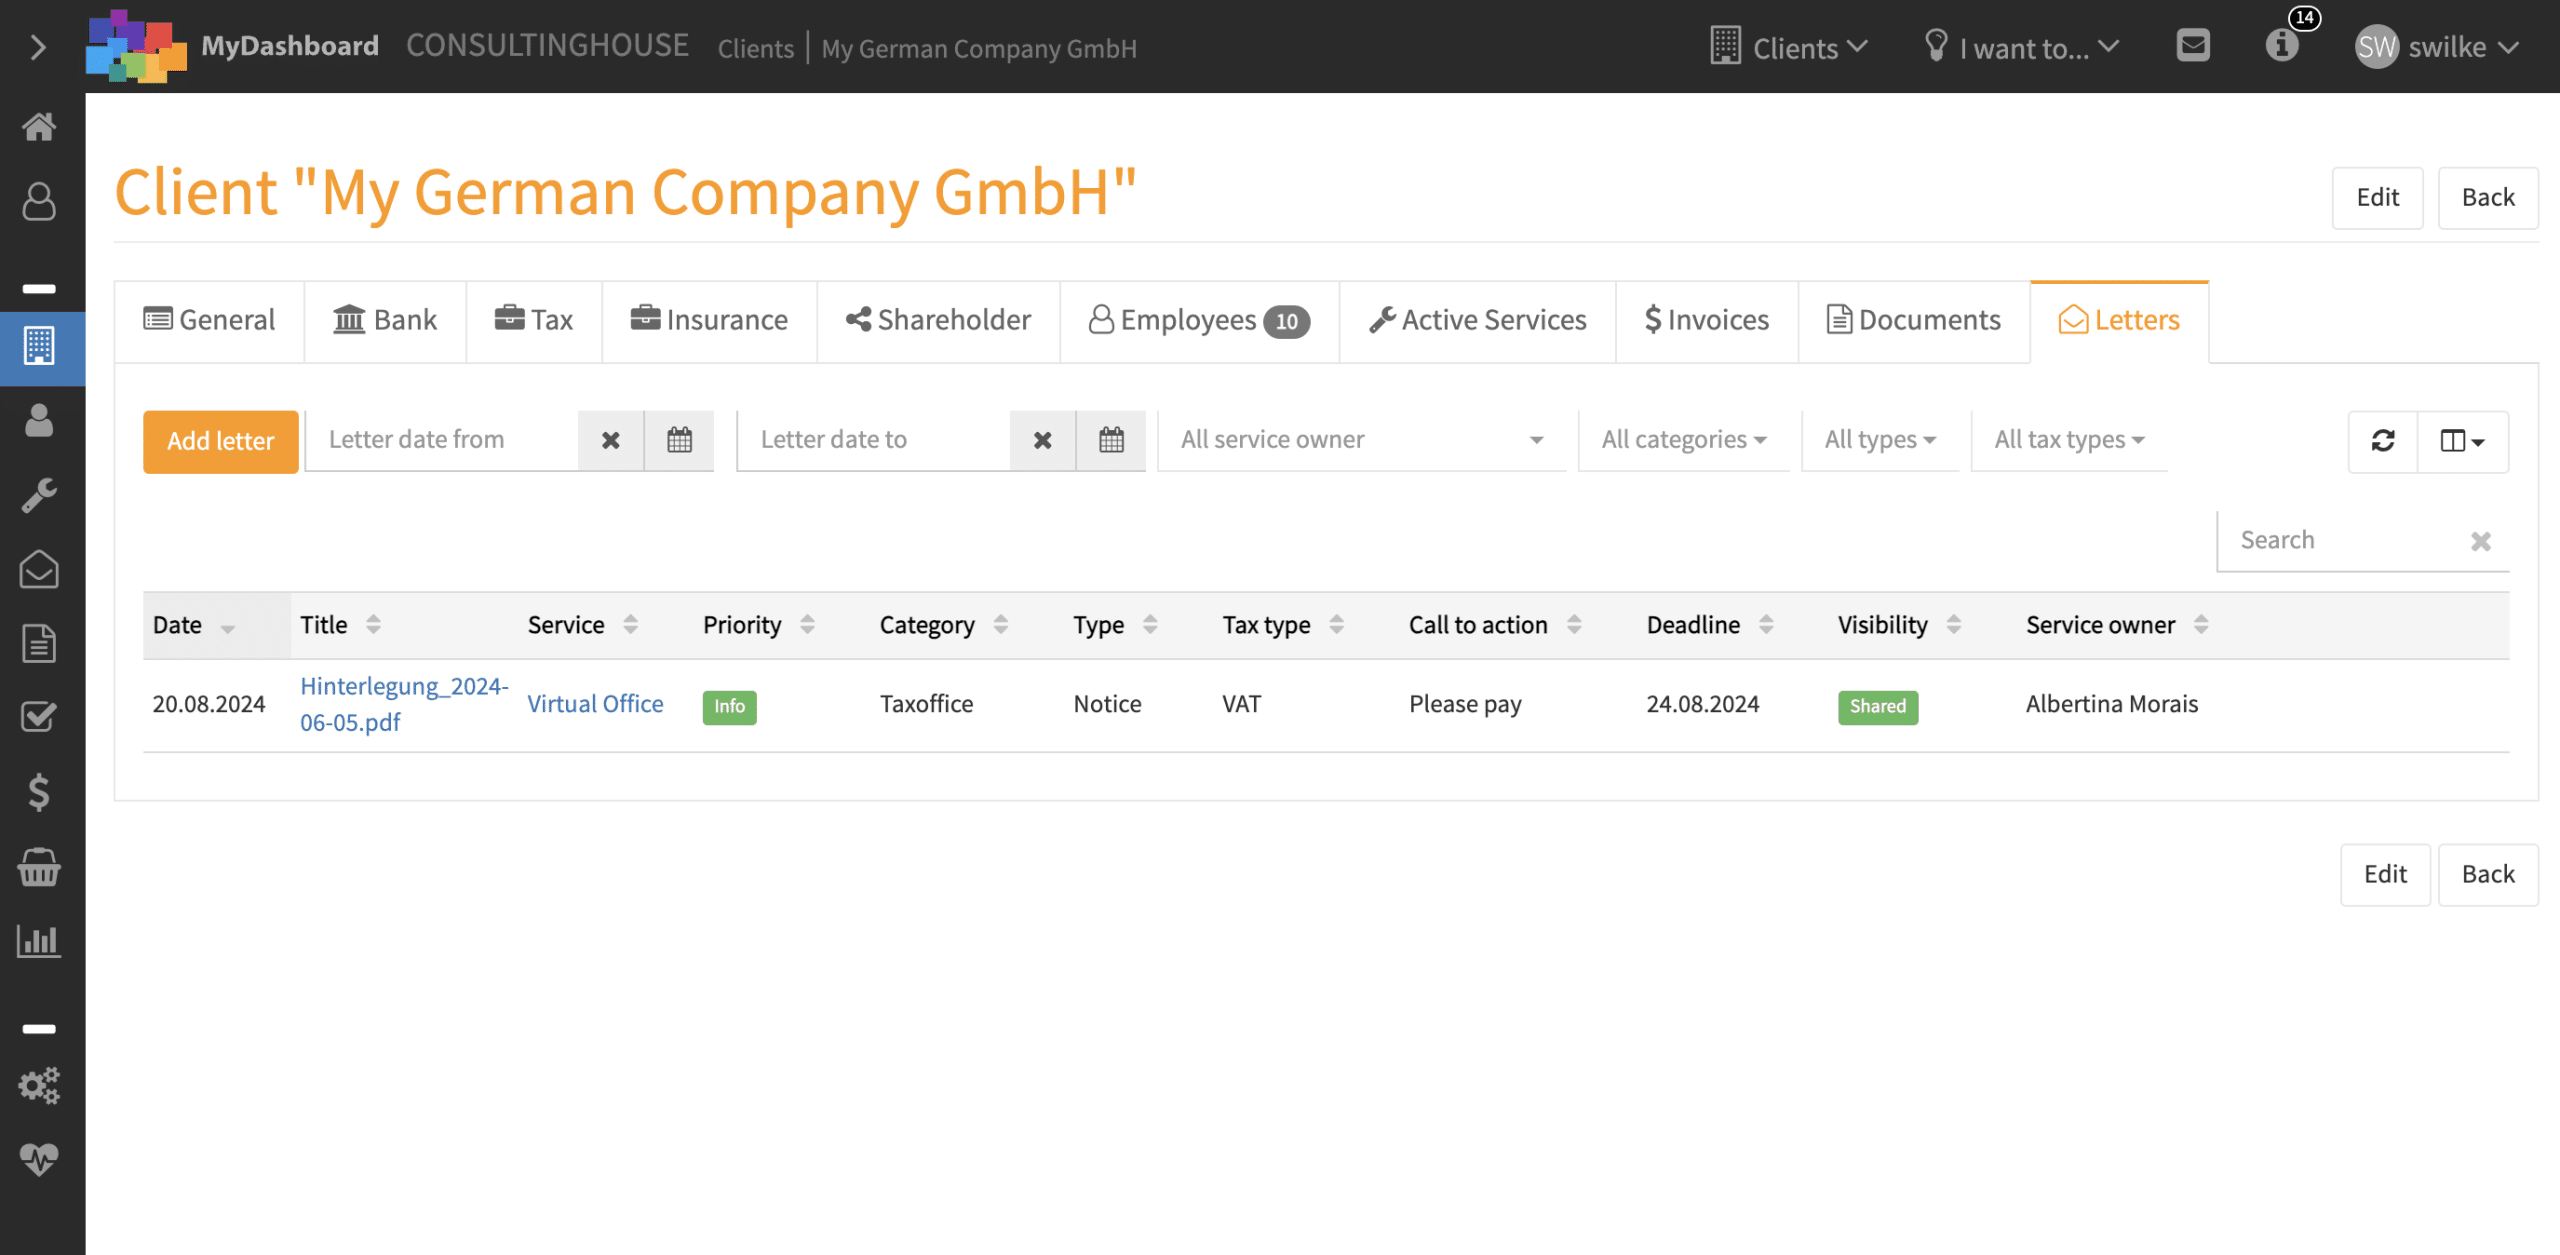Open the All categories dropdown
Viewport: 2560px width, 1255px height.
click(1684, 440)
